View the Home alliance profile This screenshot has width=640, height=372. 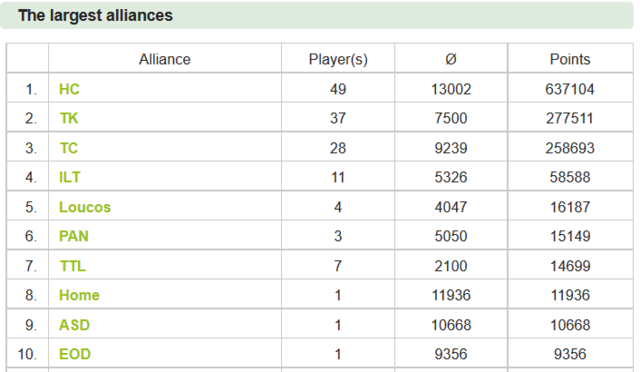(79, 295)
